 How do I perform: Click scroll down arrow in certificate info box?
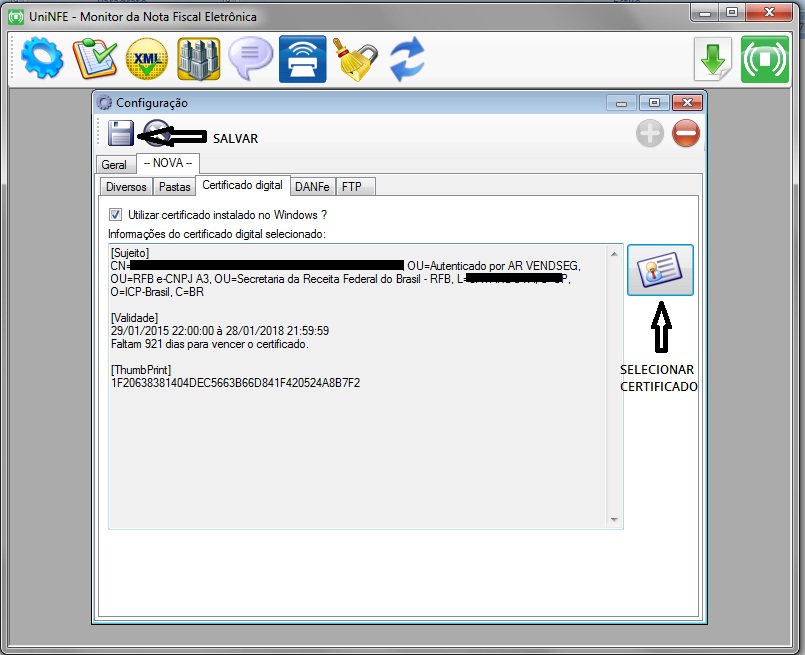pyautogui.click(x=615, y=519)
